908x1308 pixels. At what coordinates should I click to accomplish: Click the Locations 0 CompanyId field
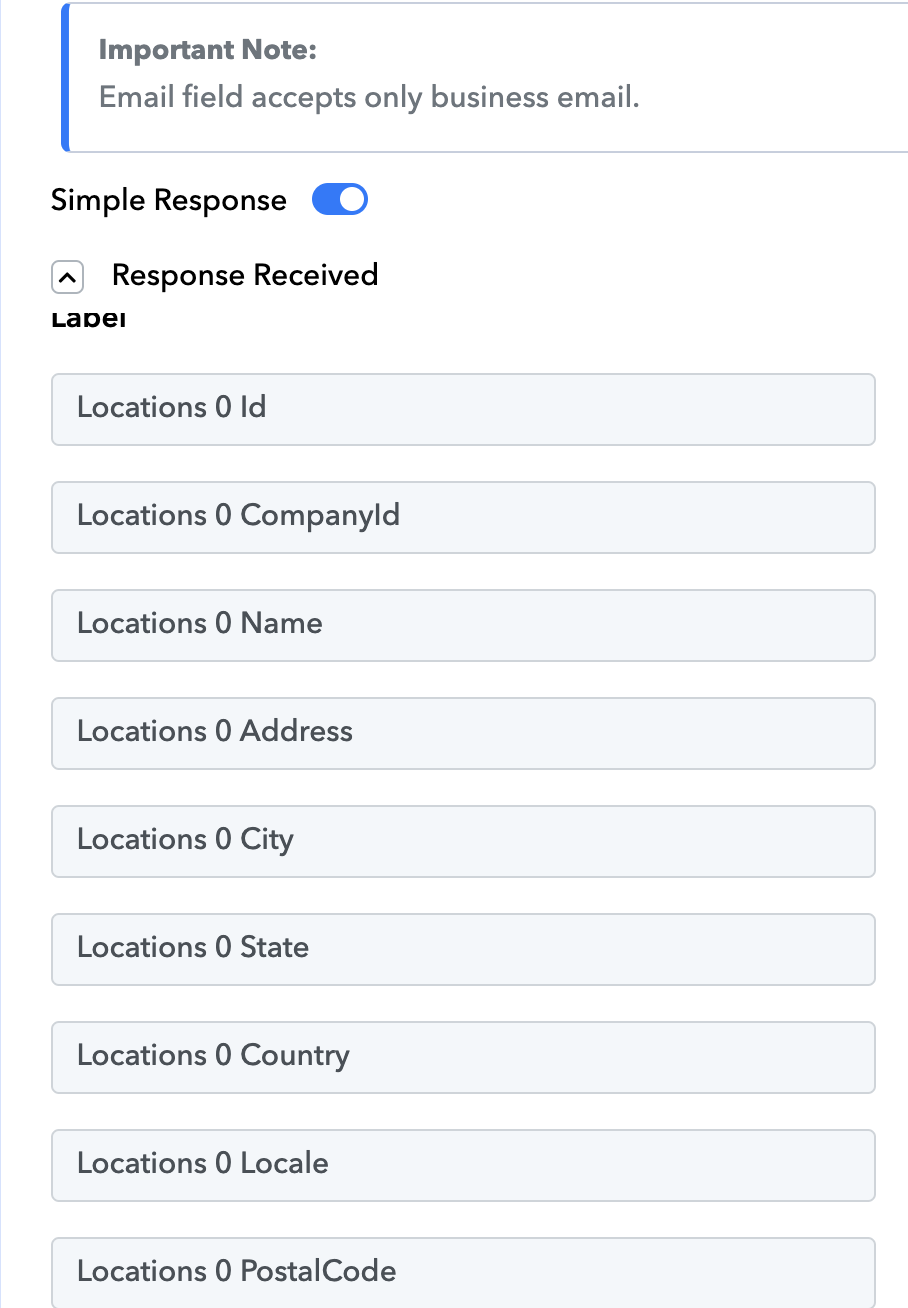pyautogui.click(x=463, y=517)
